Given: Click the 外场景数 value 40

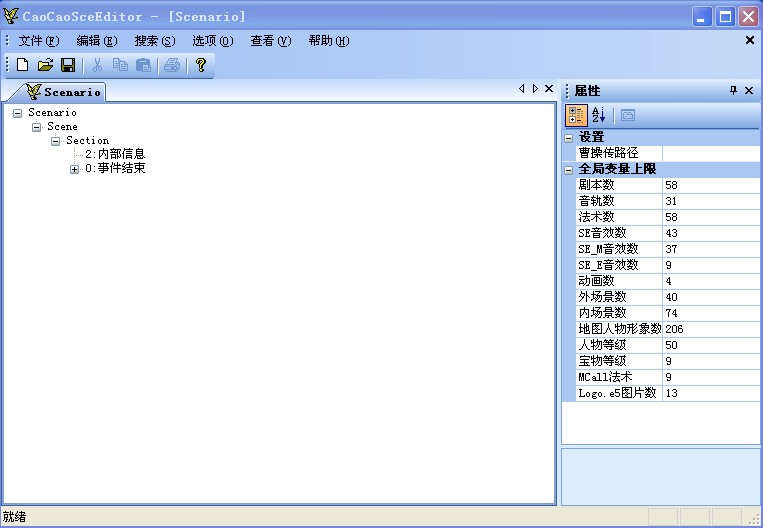Looking at the screenshot, I should point(711,297).
